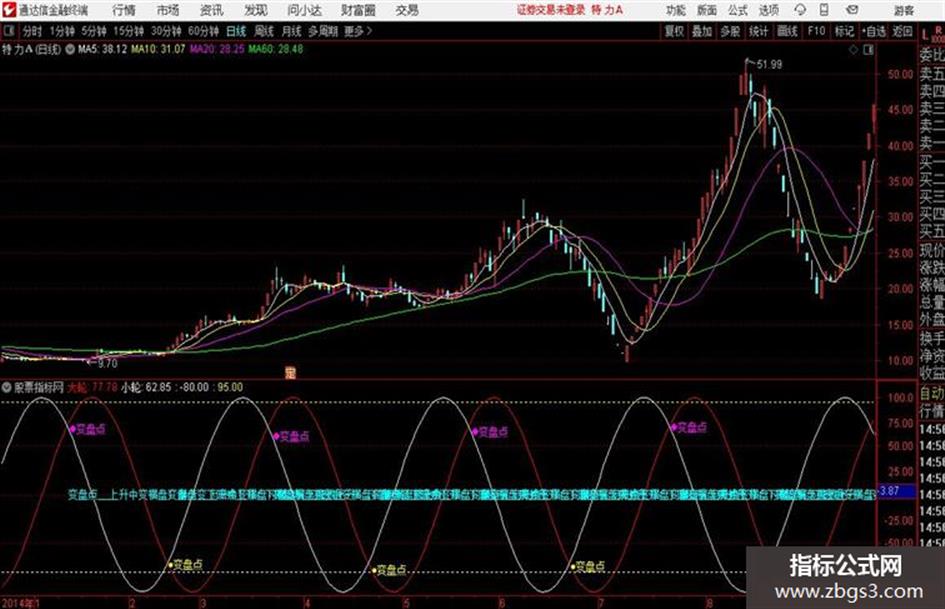Click the 叠加 overlay button
Viewport: 945px width, 609px height.
[702, 31]
